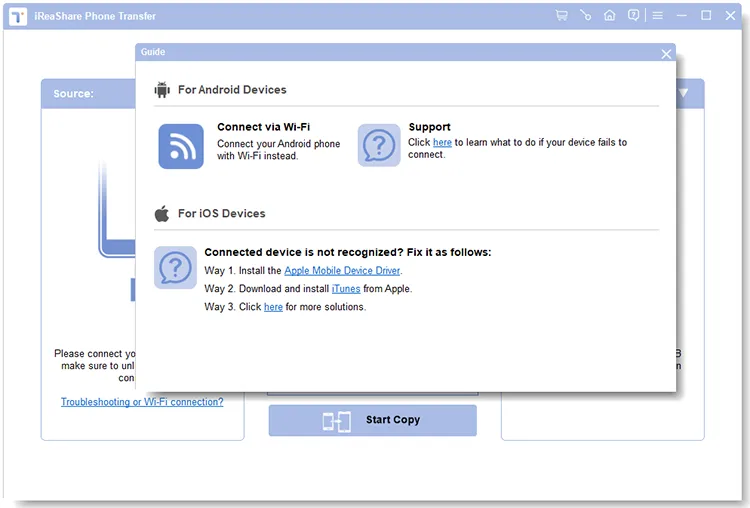
Task: Maximize the iReaShare window
Action: coord(706,15)
